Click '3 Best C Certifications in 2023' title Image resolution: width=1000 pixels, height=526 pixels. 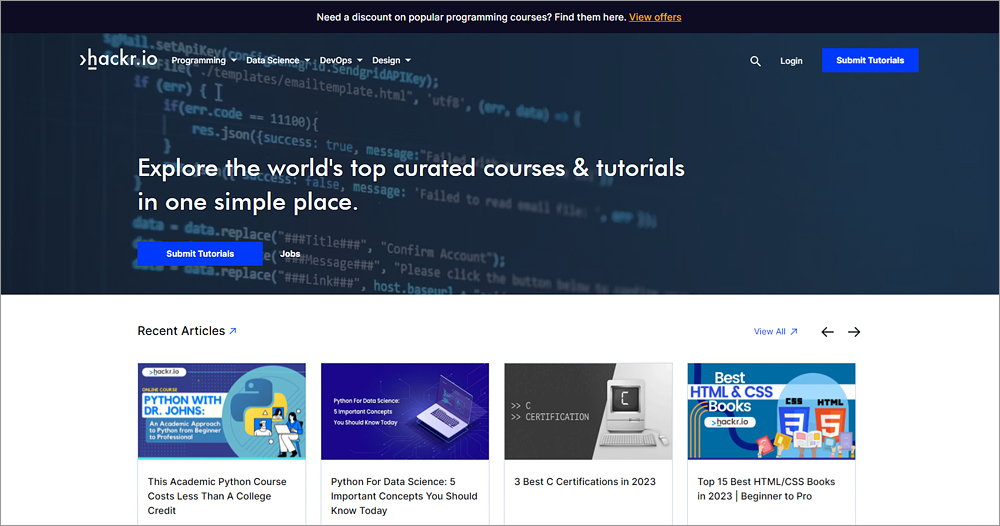pos(585,482)
